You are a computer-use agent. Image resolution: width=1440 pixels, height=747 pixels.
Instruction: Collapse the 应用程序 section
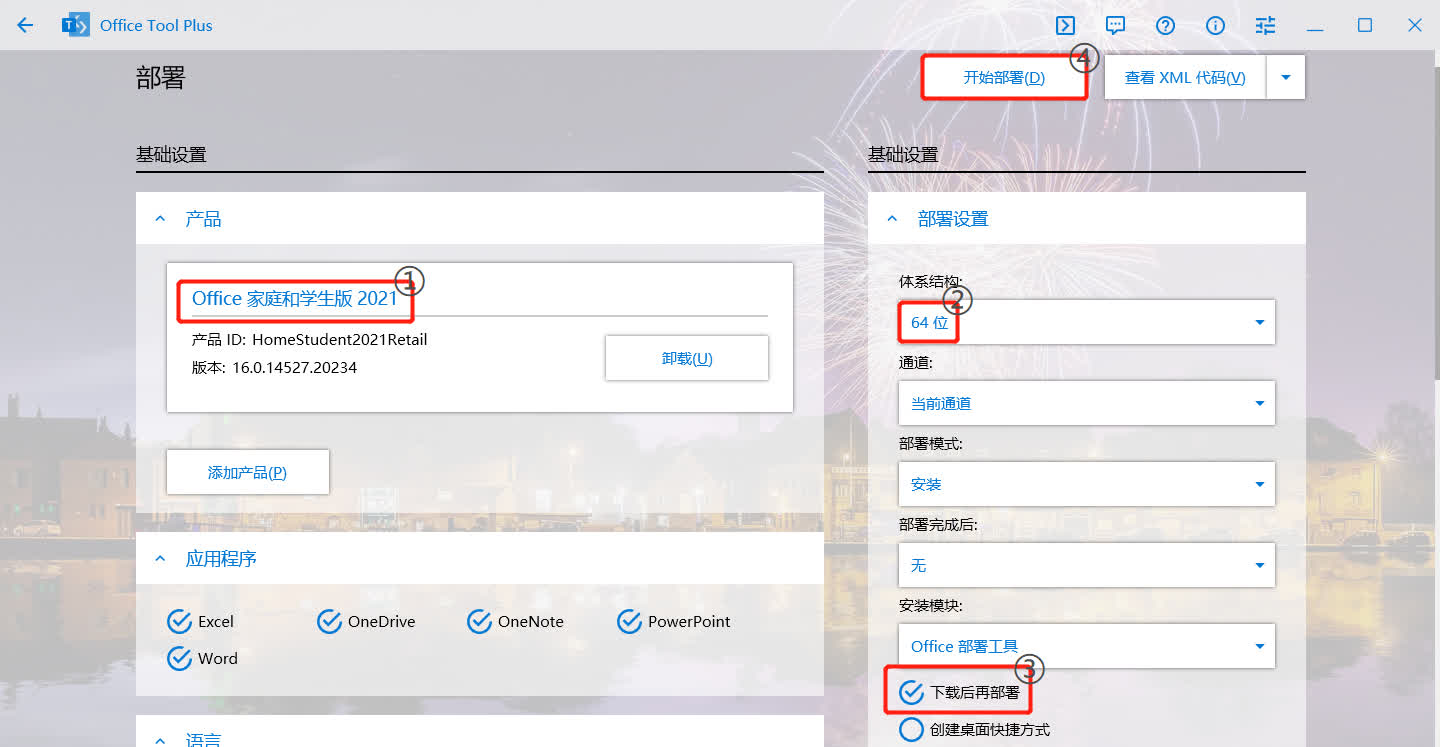[x=161, y=559]
